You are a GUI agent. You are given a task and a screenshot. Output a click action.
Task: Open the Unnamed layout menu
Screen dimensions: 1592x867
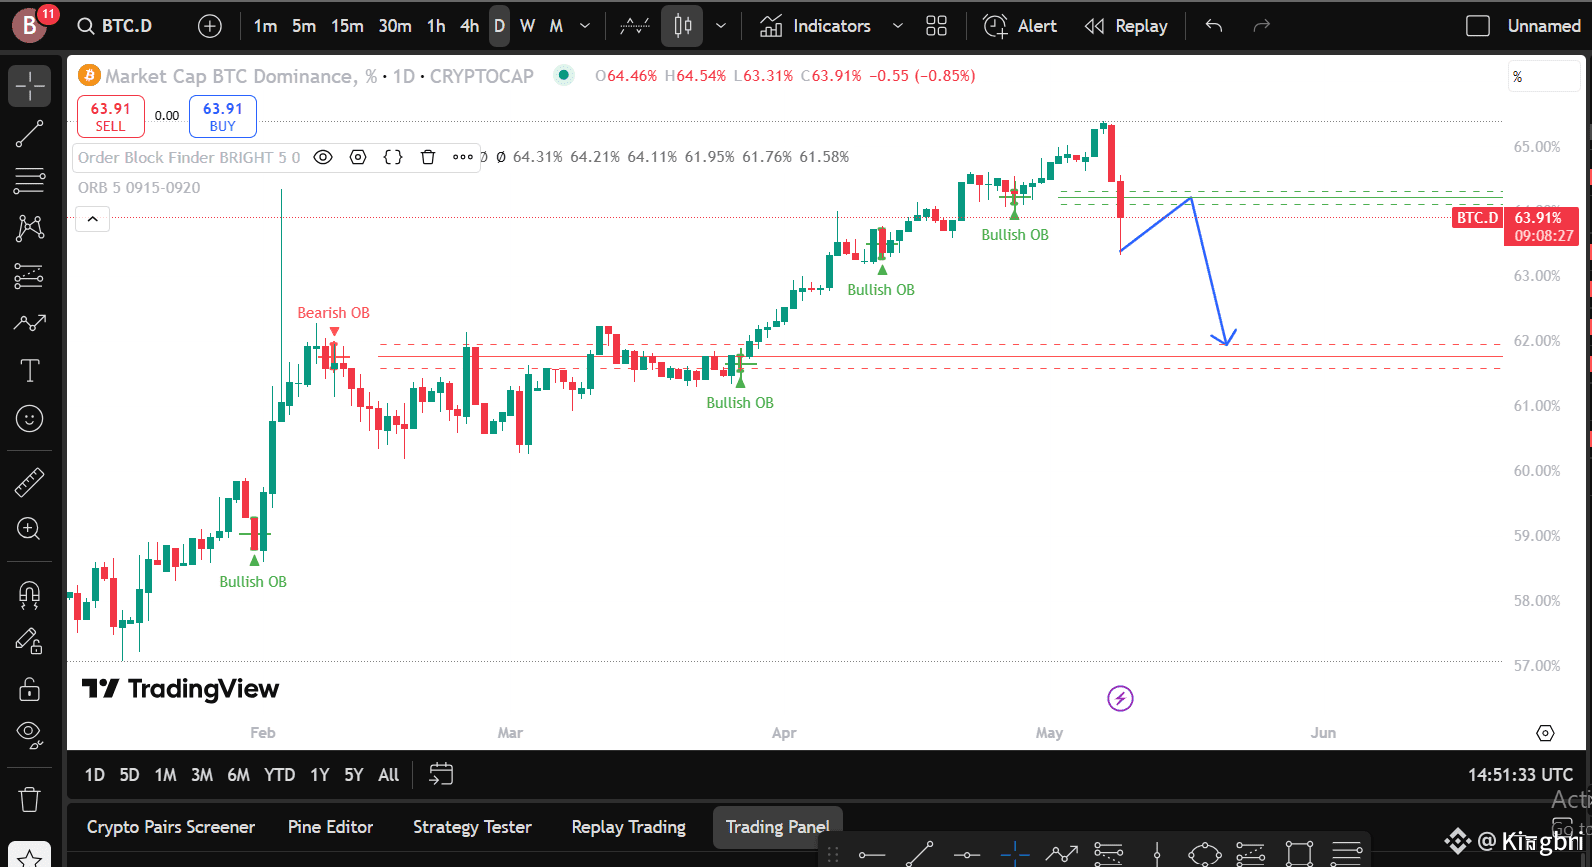click(1544, 26)
